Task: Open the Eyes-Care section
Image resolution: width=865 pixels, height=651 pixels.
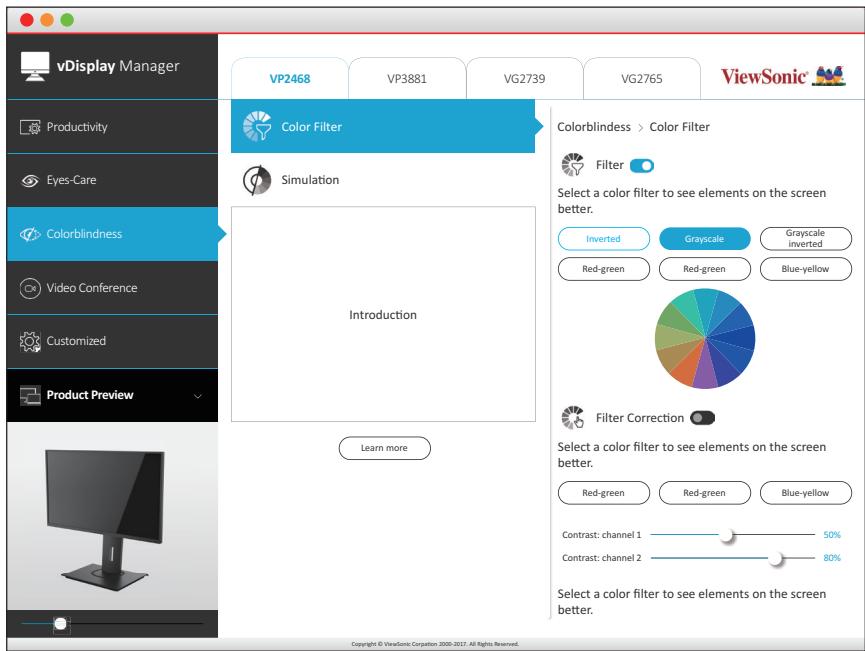Action: [113, 180]
